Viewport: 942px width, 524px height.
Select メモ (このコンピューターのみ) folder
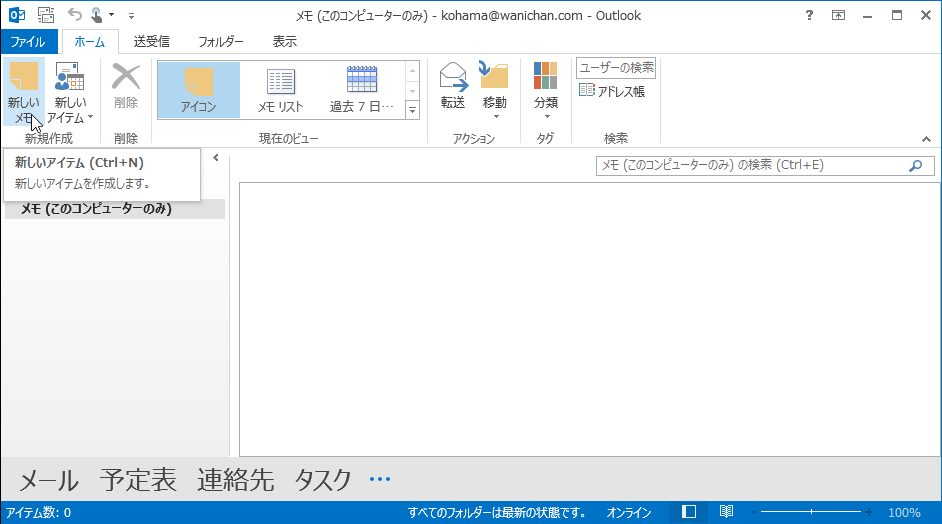115,209
